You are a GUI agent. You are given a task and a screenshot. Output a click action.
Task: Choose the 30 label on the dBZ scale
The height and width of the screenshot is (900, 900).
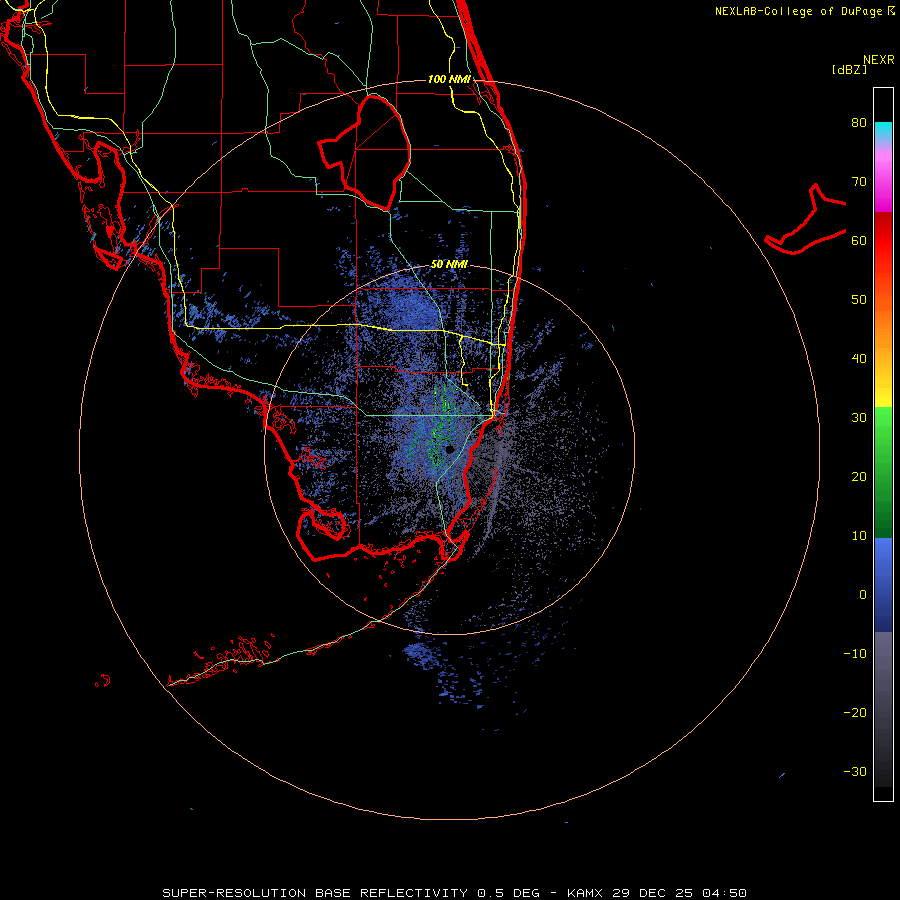[859, 418]
